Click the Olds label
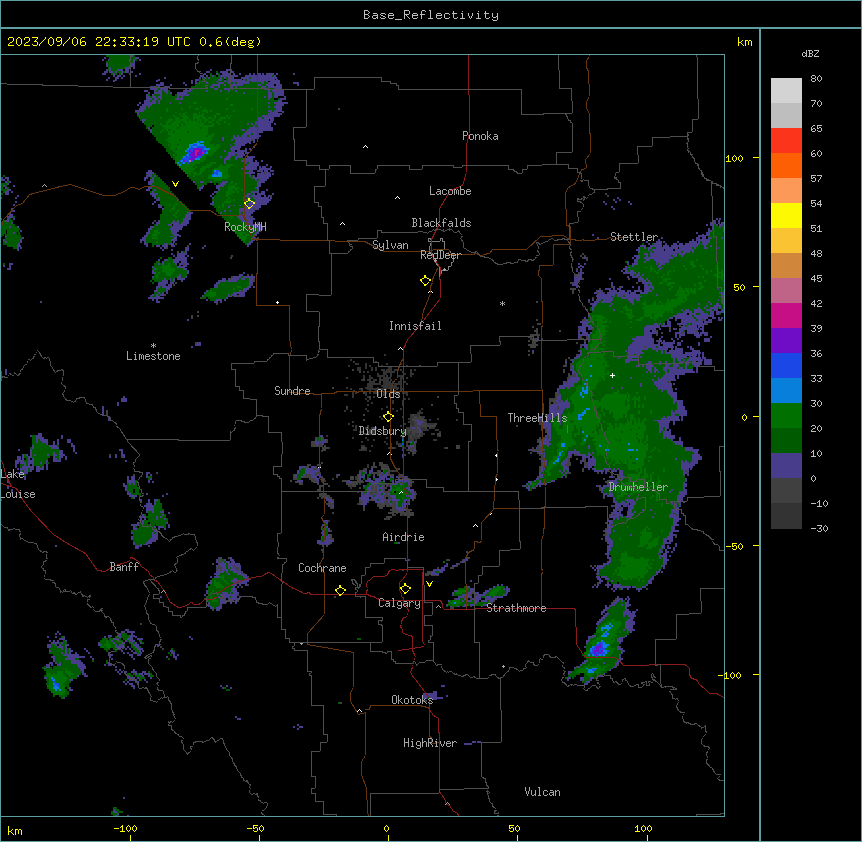 click(x=388, y=394)
